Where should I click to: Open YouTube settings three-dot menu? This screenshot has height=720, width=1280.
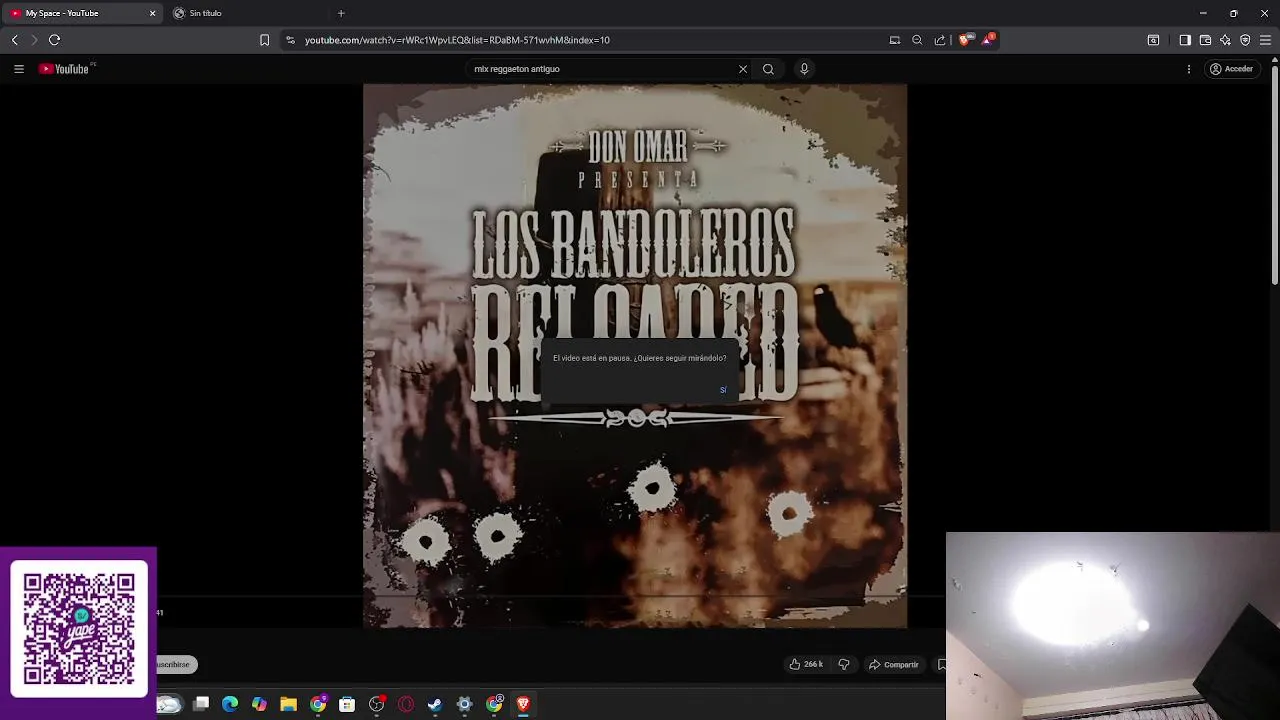1189,69
